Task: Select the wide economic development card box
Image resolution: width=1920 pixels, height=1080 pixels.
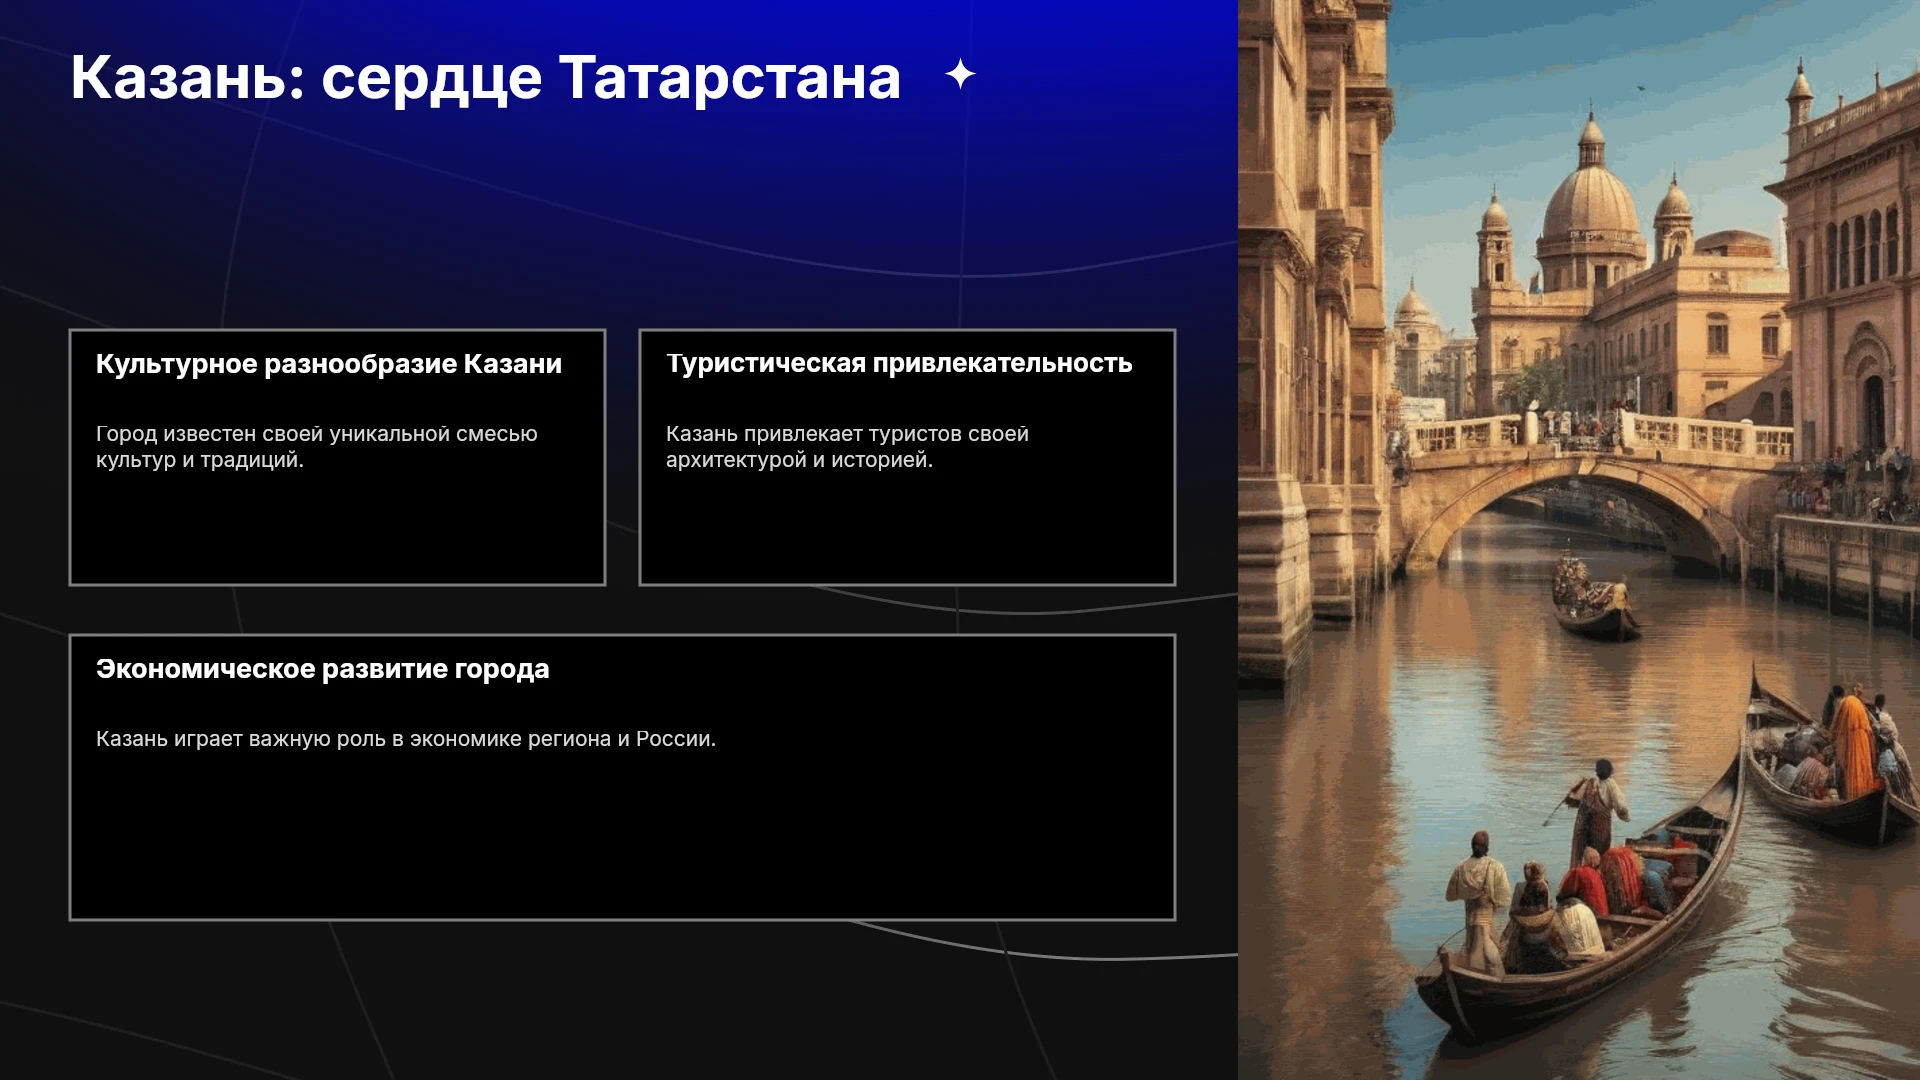Action: (x=622, y=777)
